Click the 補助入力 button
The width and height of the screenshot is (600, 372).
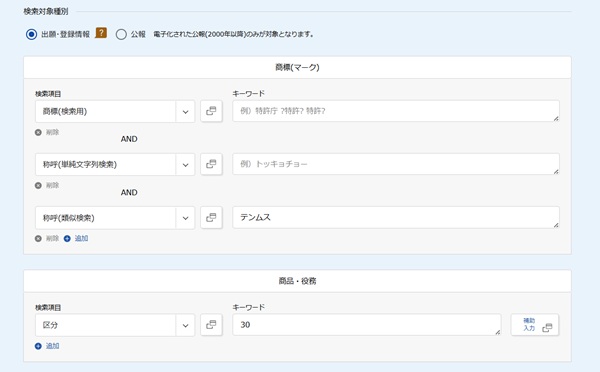[x=535, y=325]
